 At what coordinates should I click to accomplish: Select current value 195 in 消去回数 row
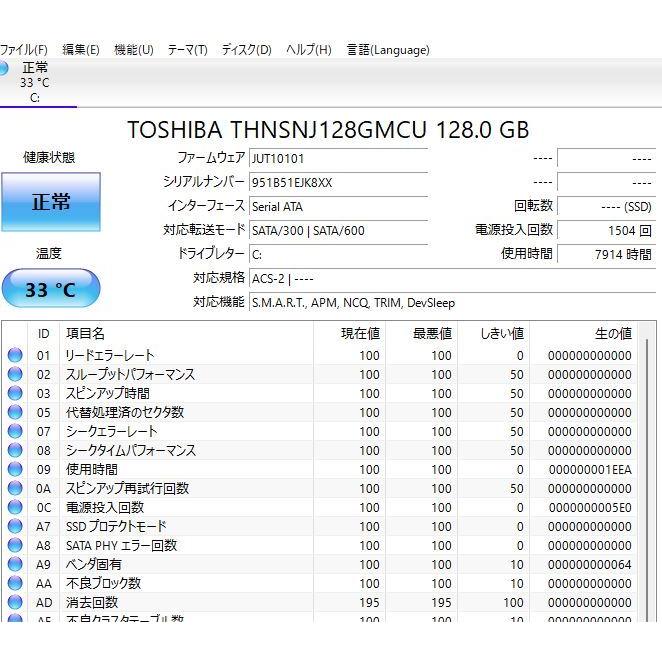point(369,602)
